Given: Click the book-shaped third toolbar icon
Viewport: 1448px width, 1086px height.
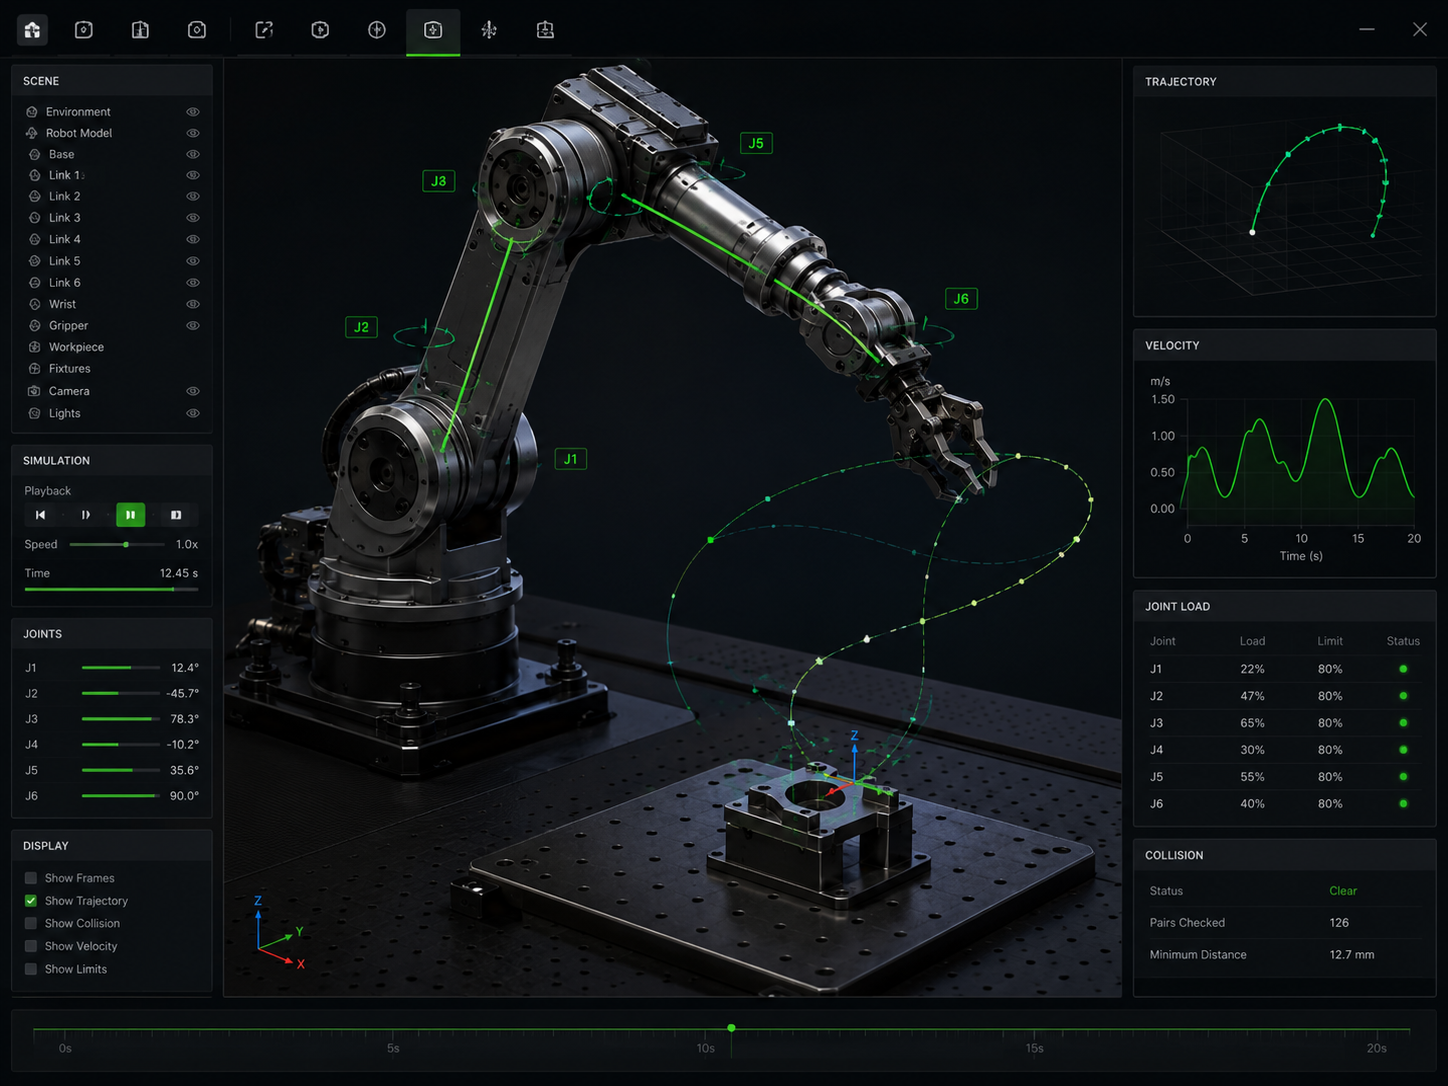Looking at the screenshot, I should point(140,30).
